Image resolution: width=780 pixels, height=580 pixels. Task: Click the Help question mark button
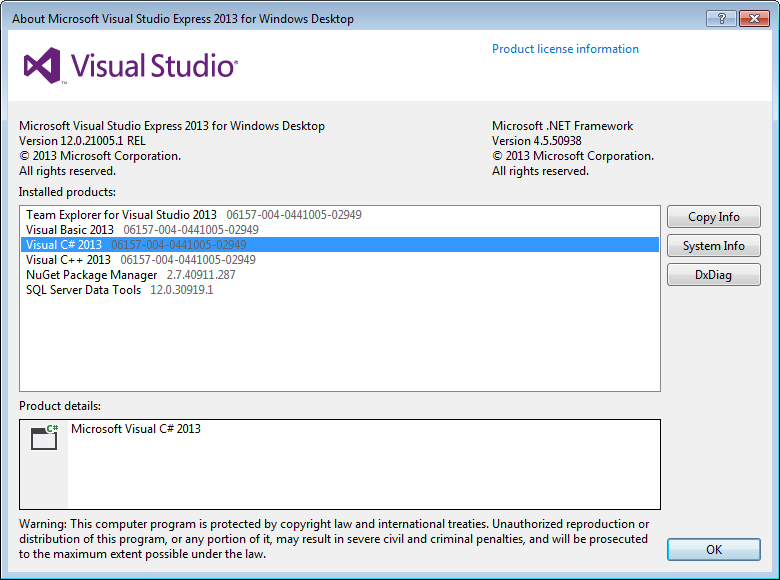point(721,18)
